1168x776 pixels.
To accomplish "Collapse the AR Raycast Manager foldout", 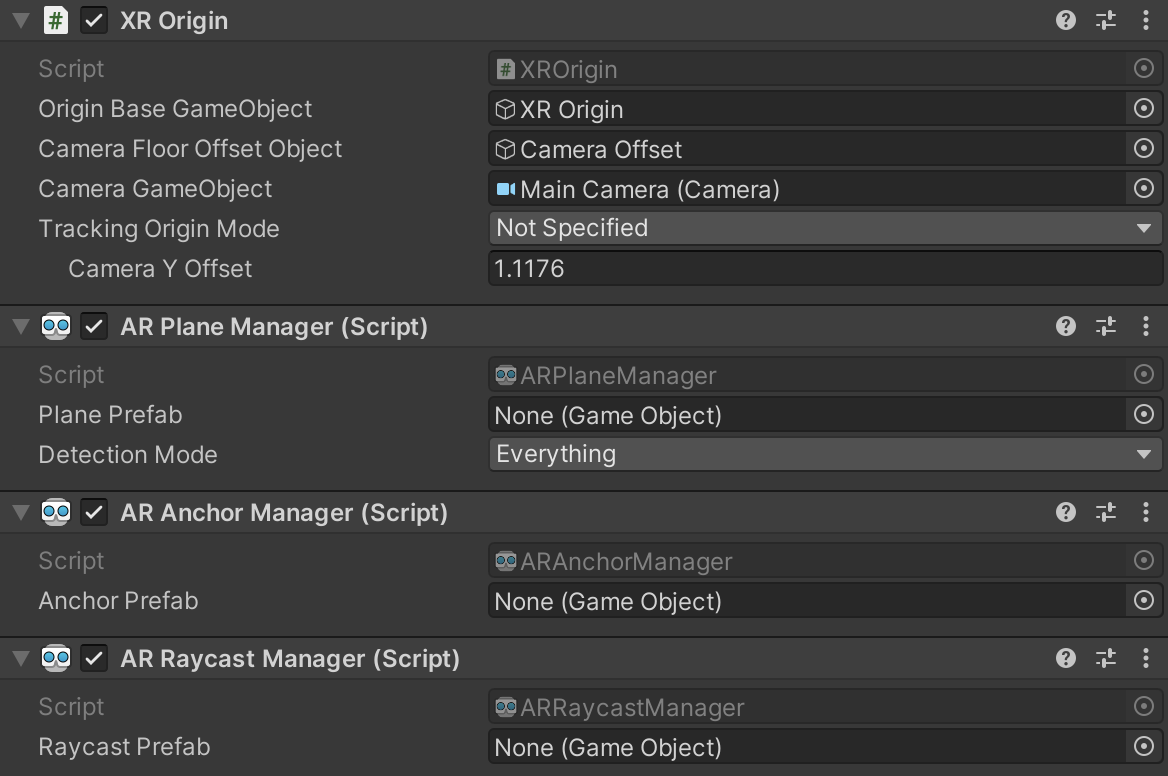I will point(20,658).
